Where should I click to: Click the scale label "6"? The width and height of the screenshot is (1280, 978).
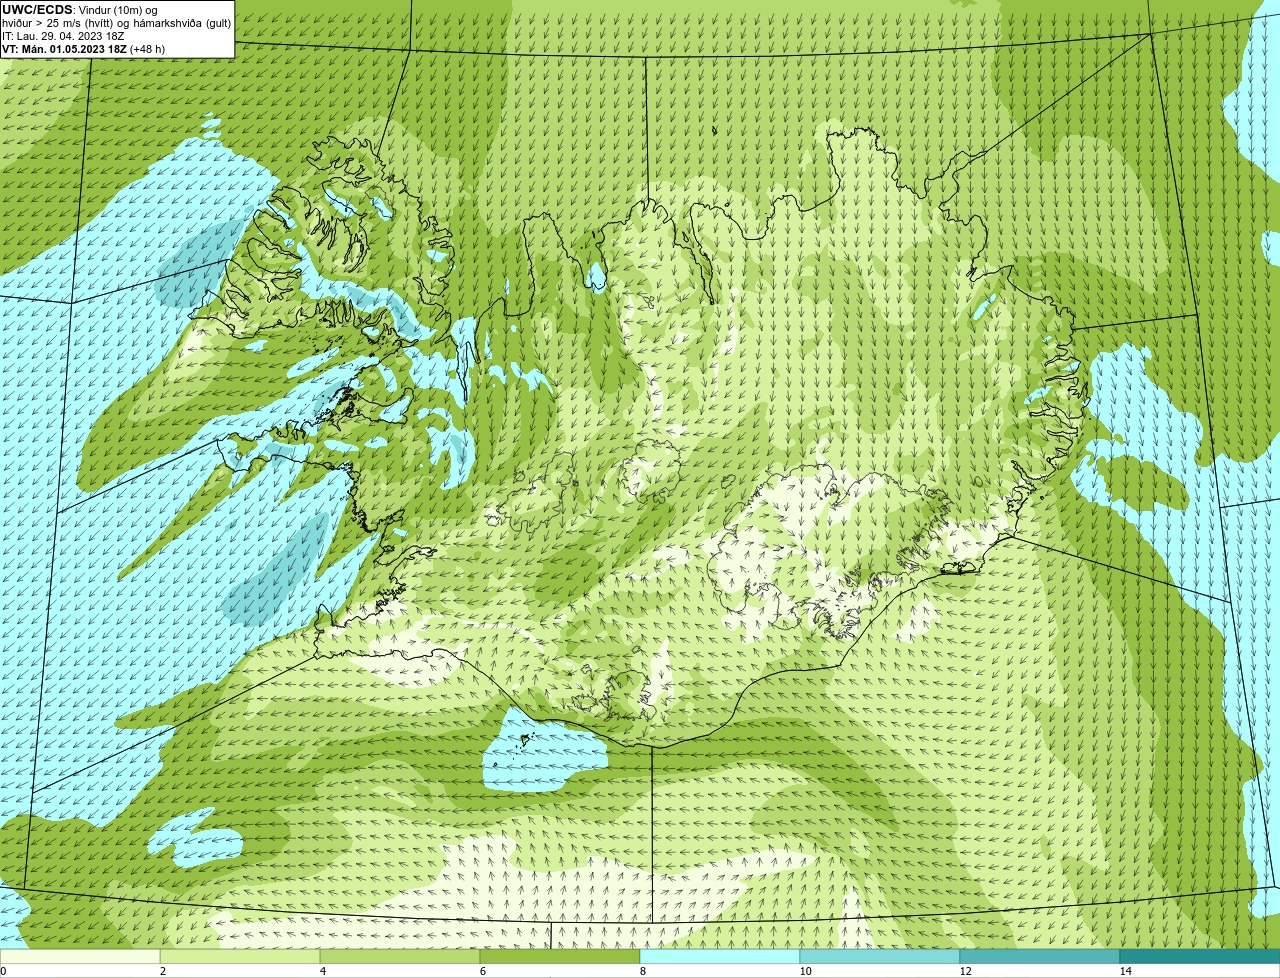[x=483, y=971]
